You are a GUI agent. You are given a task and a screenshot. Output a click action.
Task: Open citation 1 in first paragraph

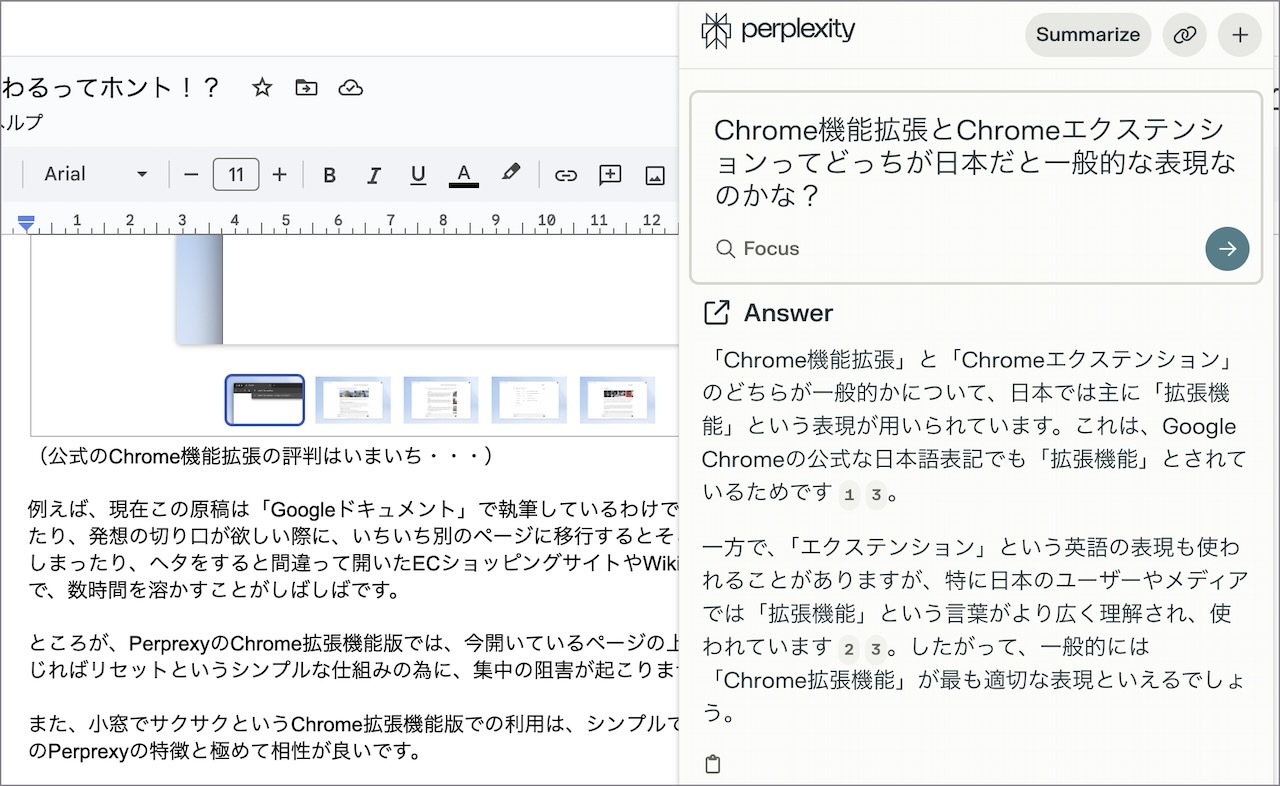pos(849,494)
